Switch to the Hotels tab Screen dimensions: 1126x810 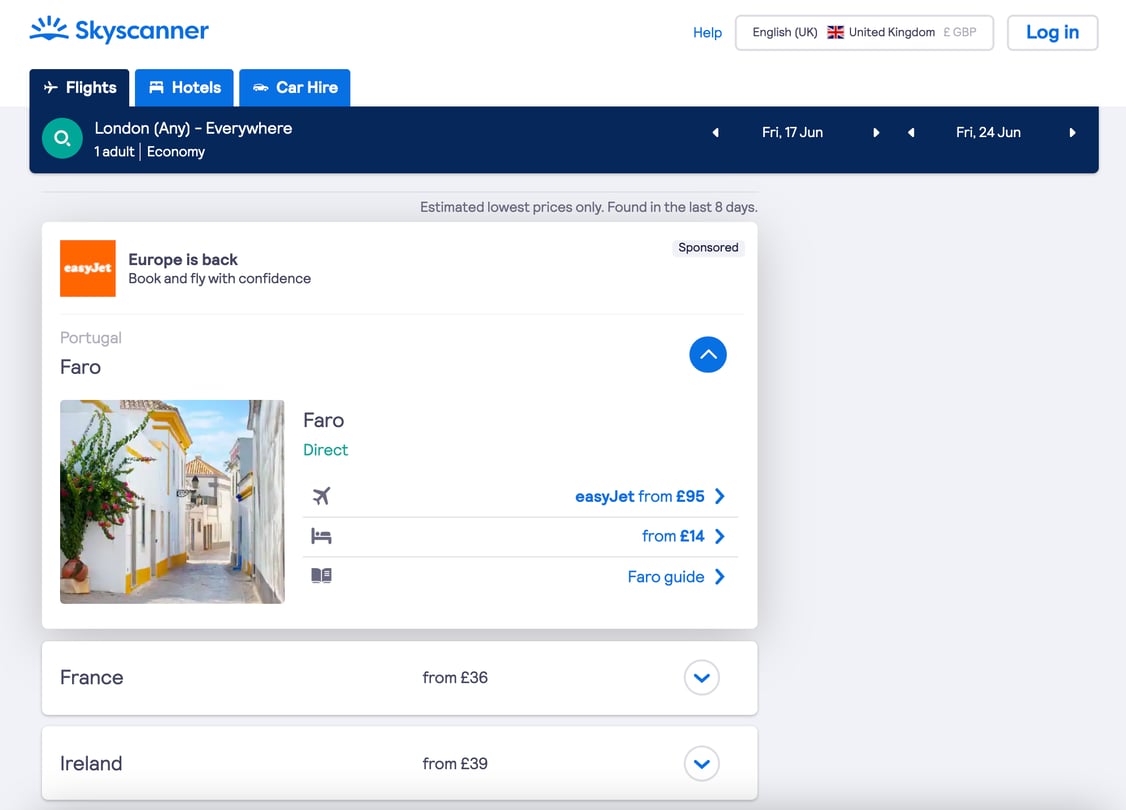click(x=184, y=88)
